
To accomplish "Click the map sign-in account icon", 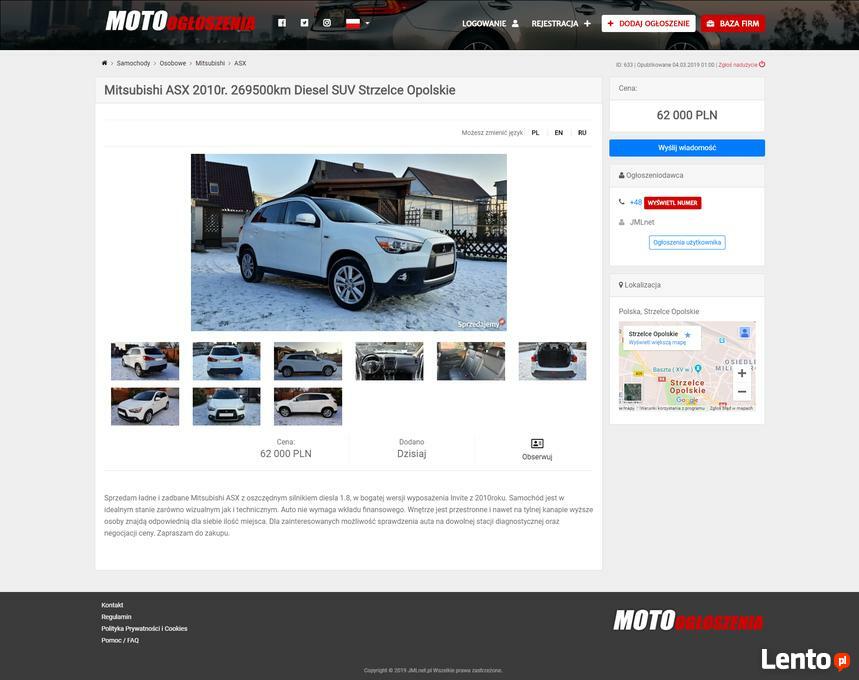I will click(x=745, y=332).
